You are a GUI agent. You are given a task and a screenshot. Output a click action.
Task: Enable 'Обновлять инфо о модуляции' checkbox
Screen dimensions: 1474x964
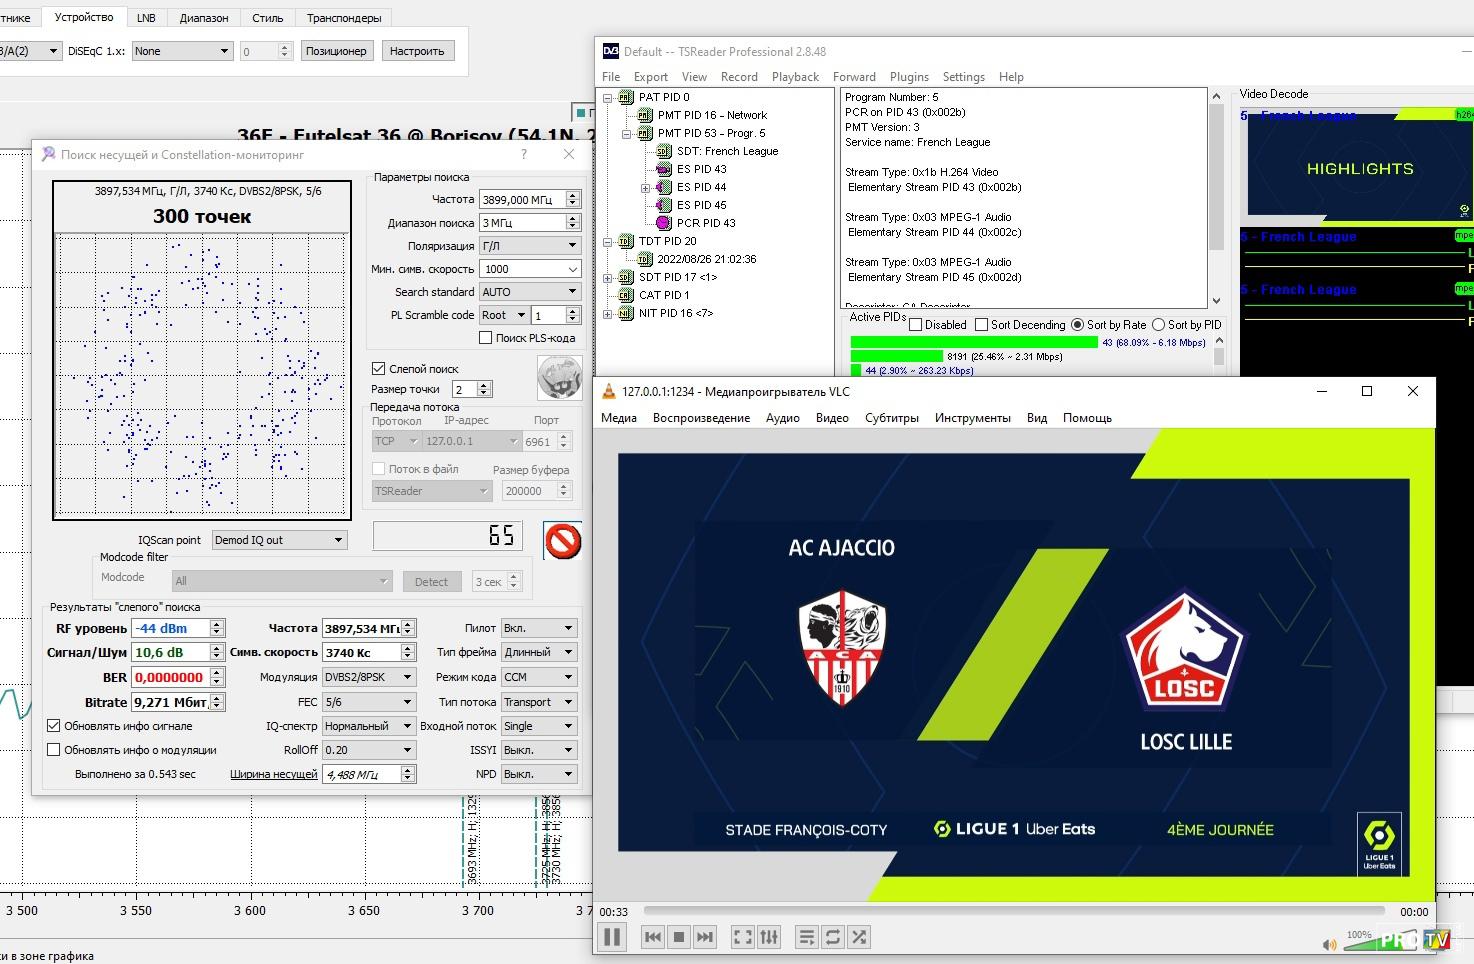[54, 750]
